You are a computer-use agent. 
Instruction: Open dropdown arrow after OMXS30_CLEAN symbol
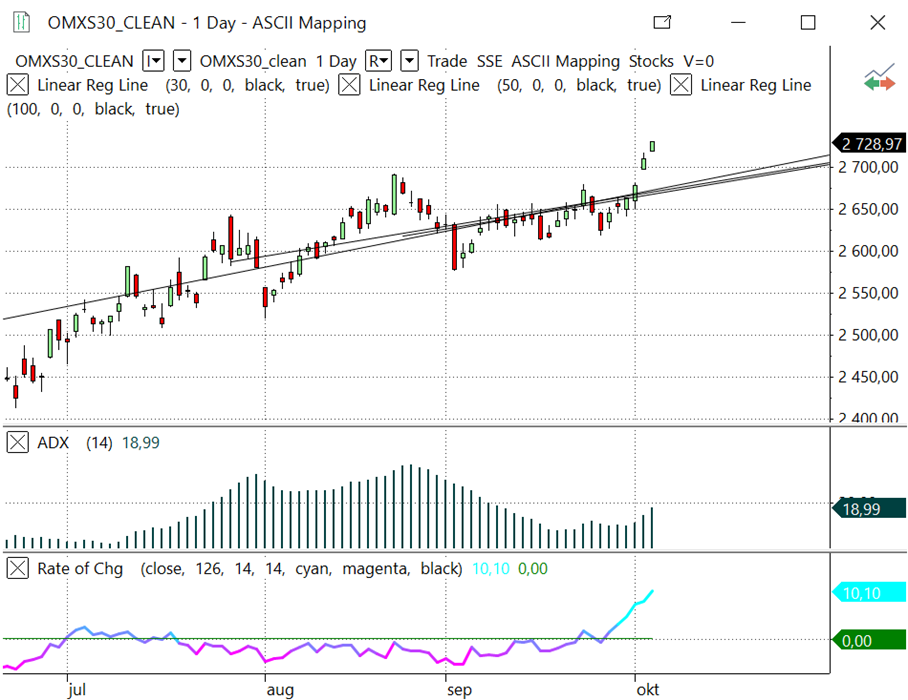(182, 62)
